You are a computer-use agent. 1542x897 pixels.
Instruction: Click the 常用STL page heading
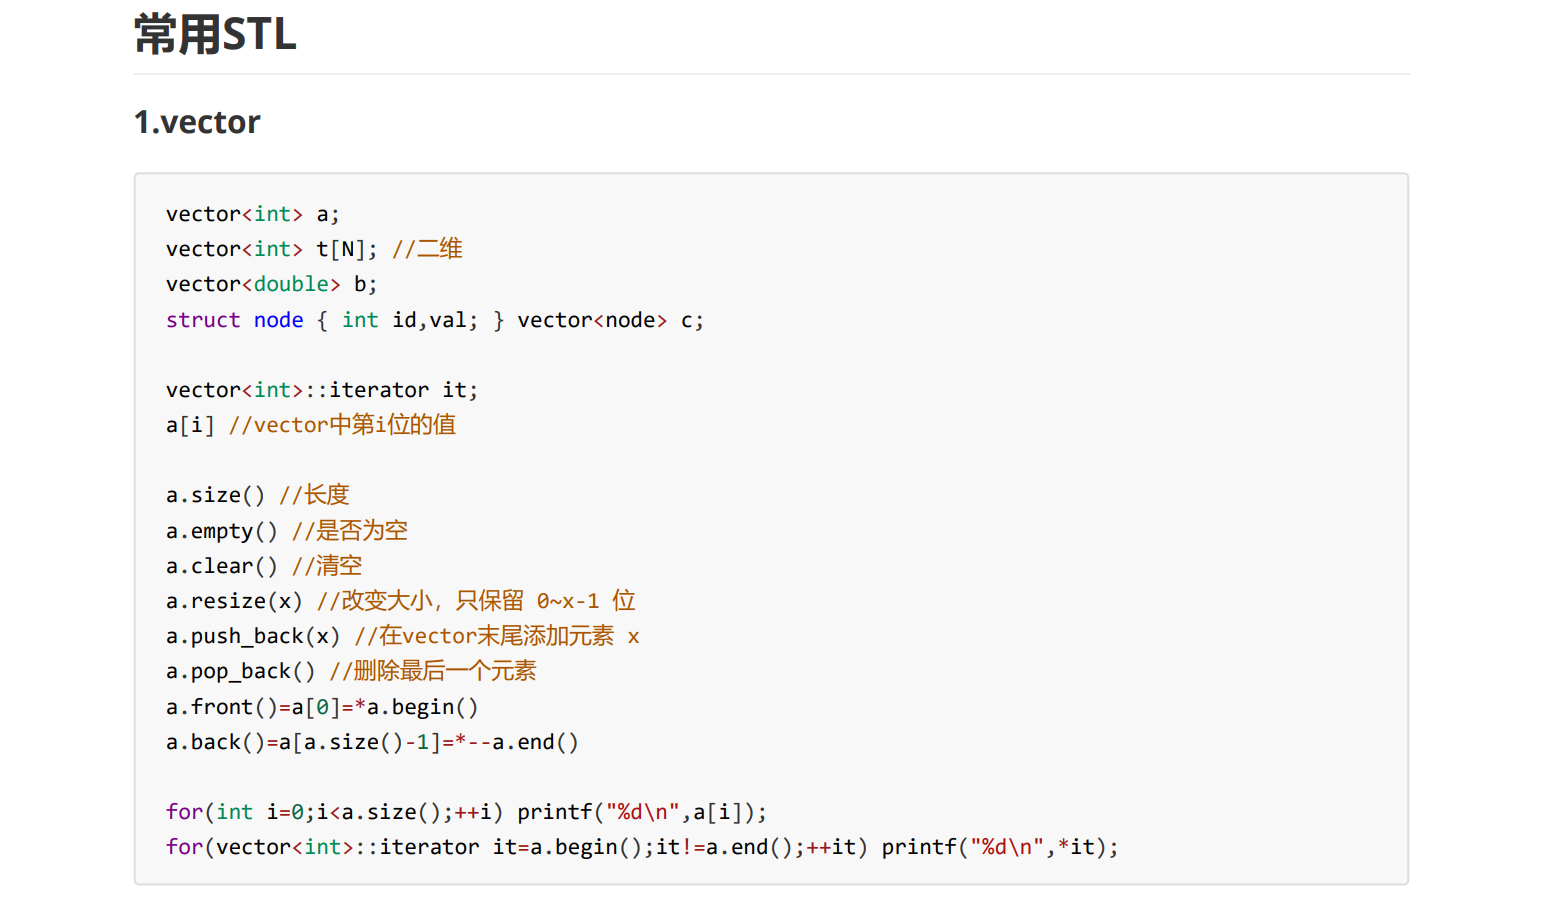pyautogui.click(x=215, y=35)
